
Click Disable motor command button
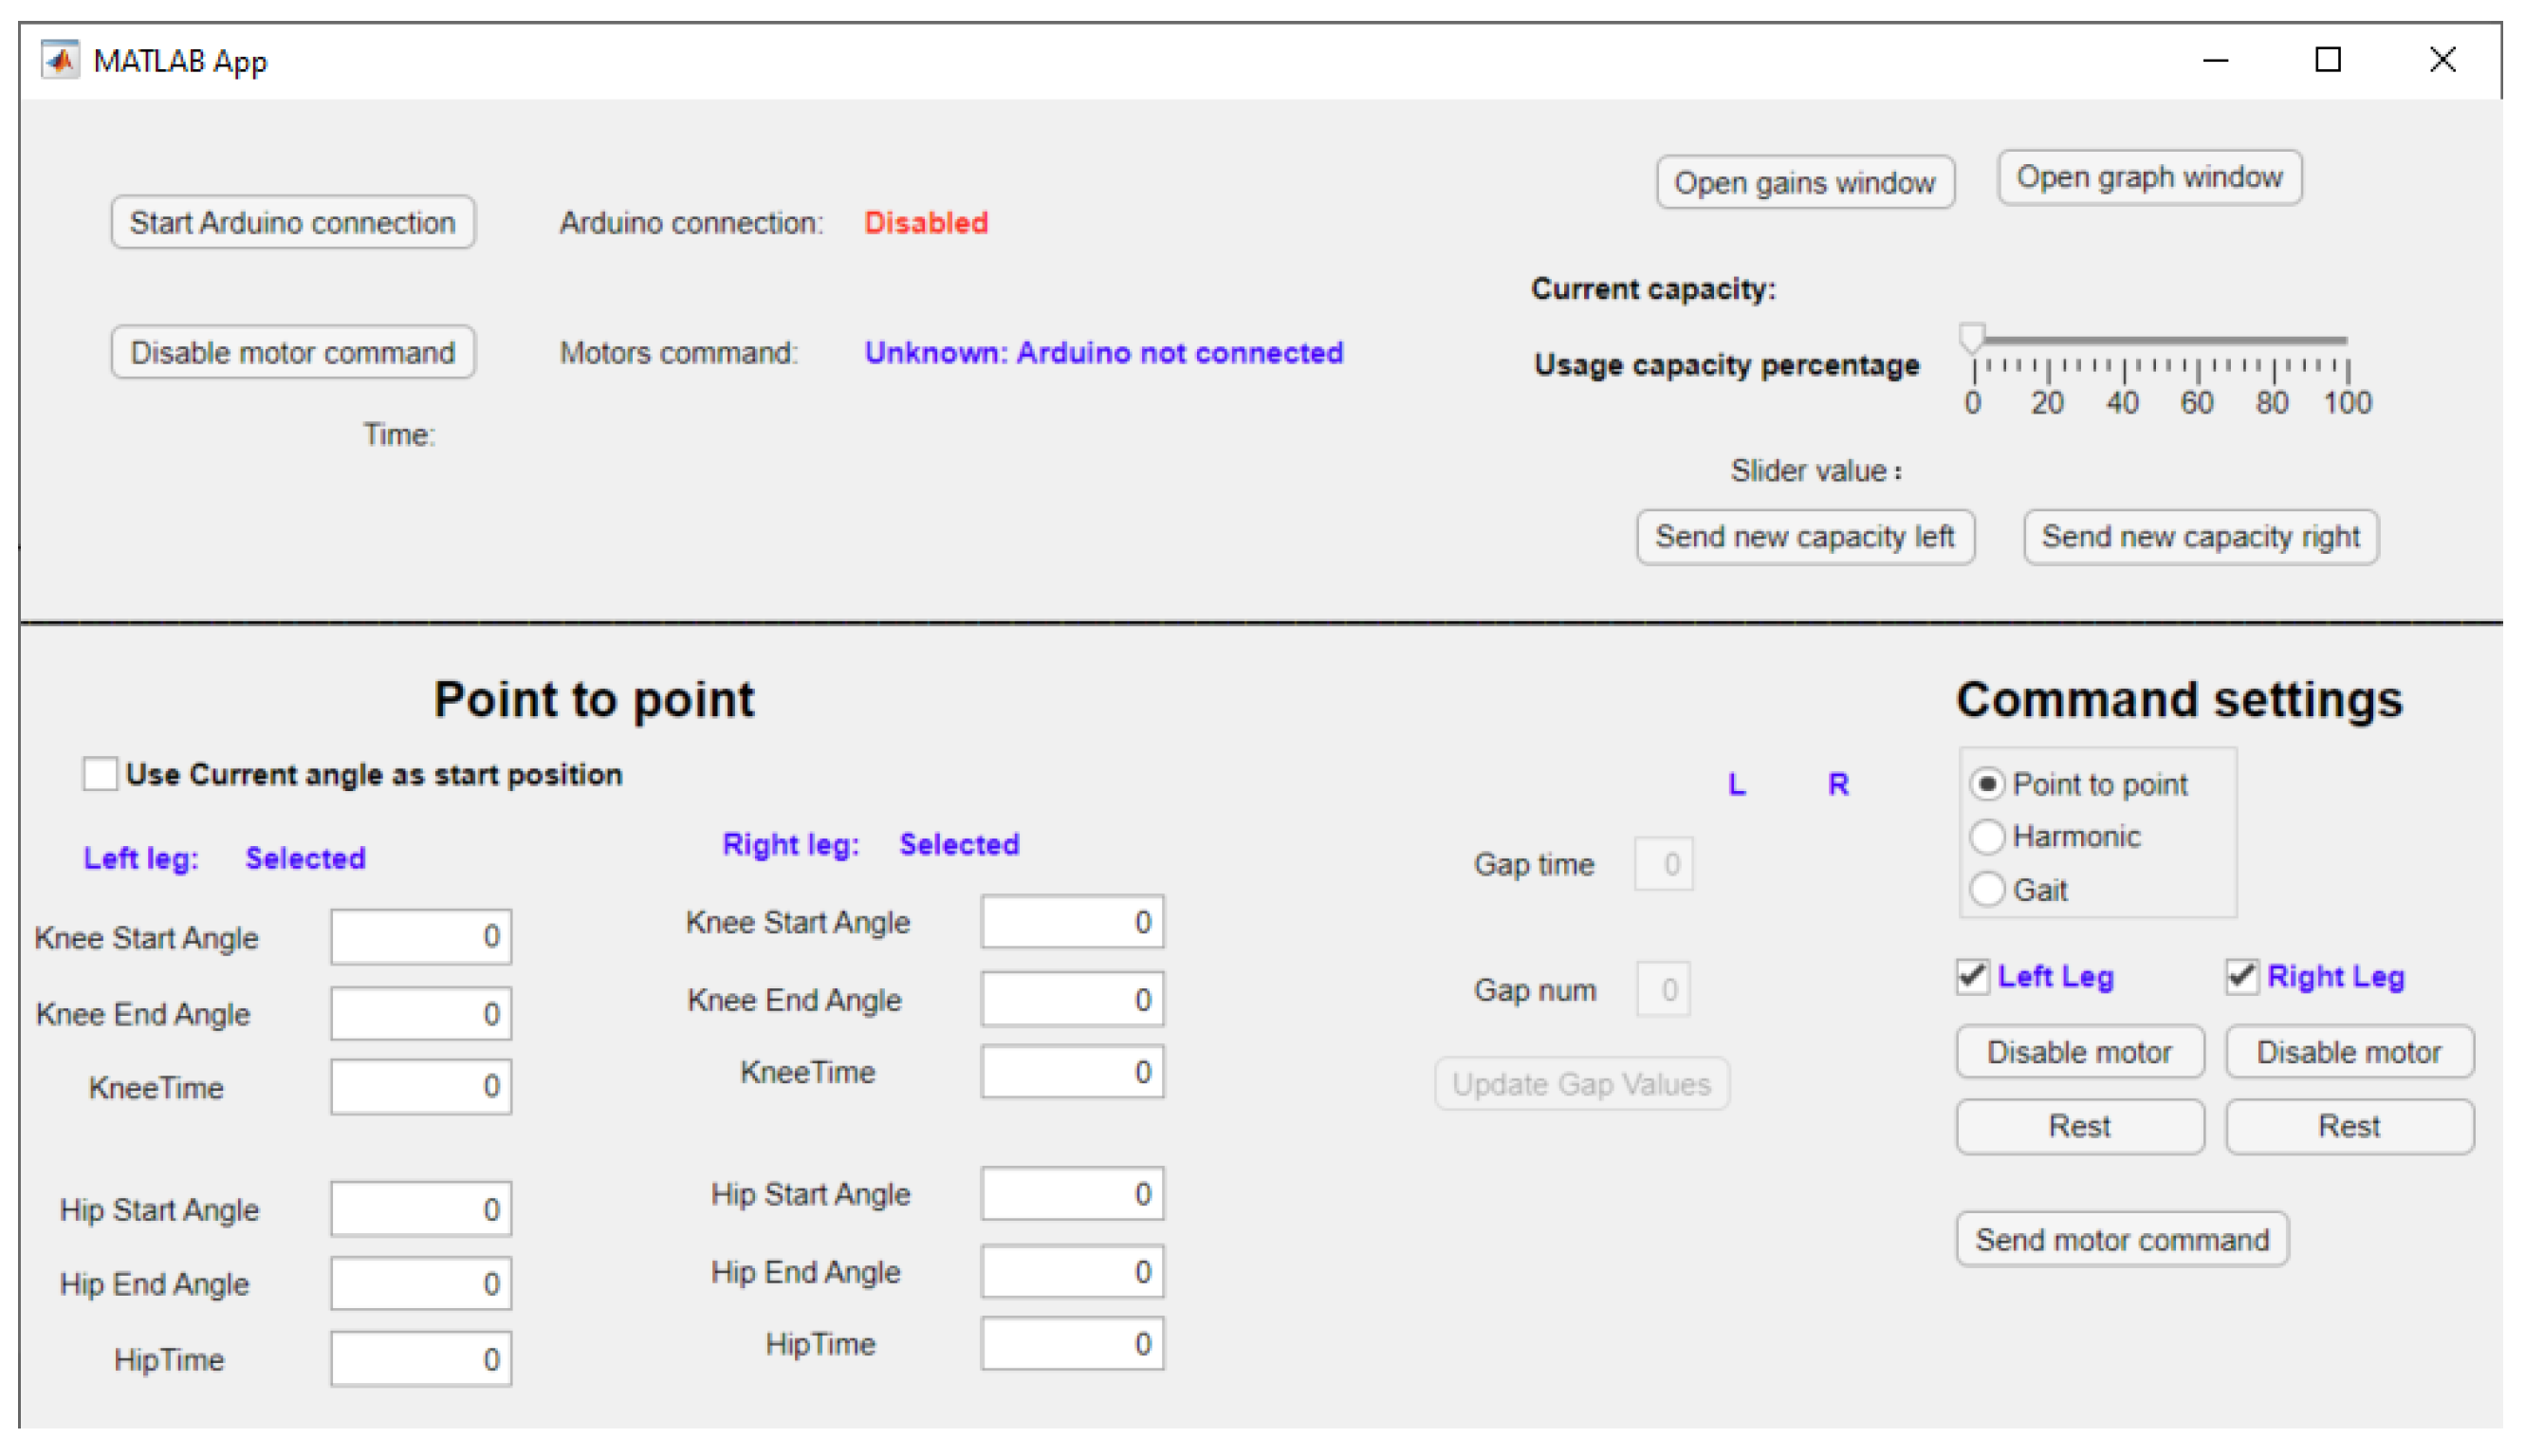292,352
